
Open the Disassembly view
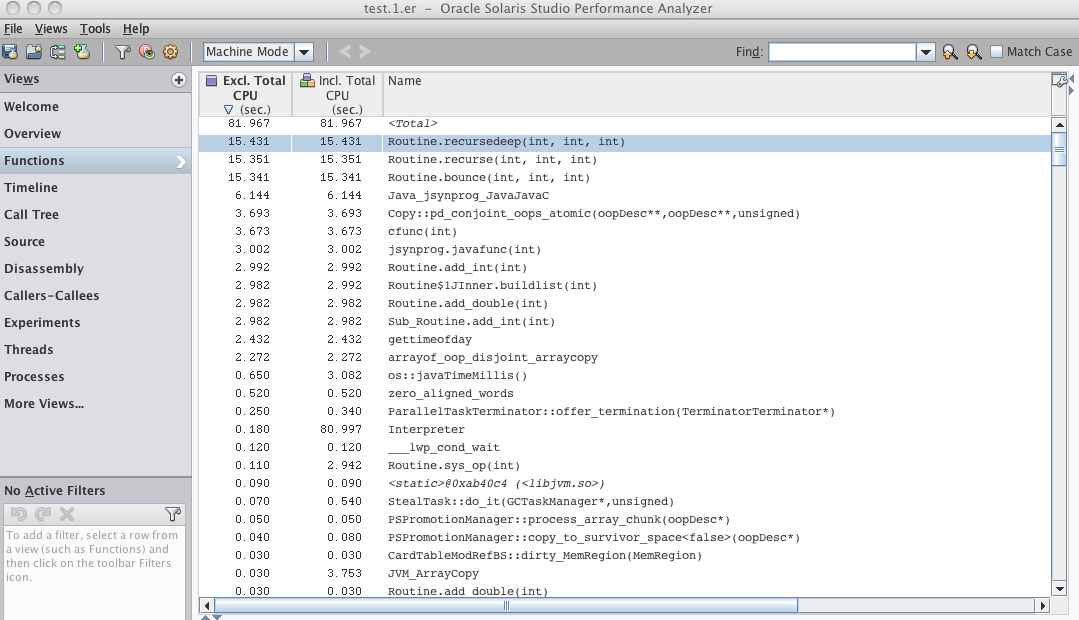96,268
